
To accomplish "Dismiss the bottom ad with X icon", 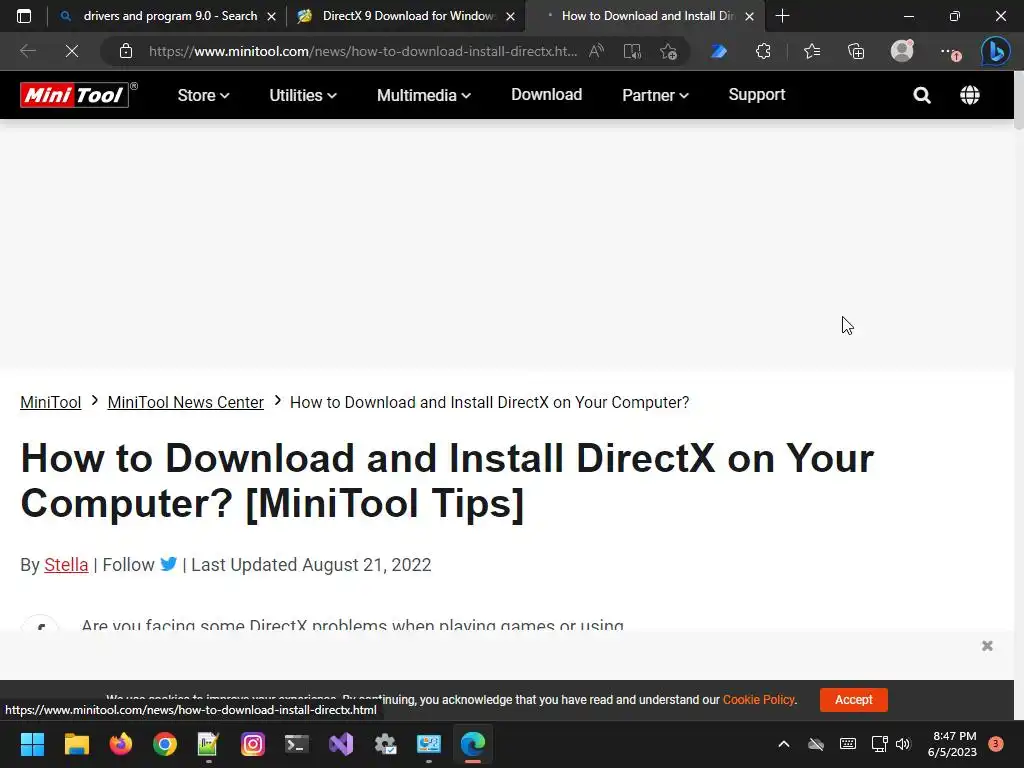I will click(987, 646).
